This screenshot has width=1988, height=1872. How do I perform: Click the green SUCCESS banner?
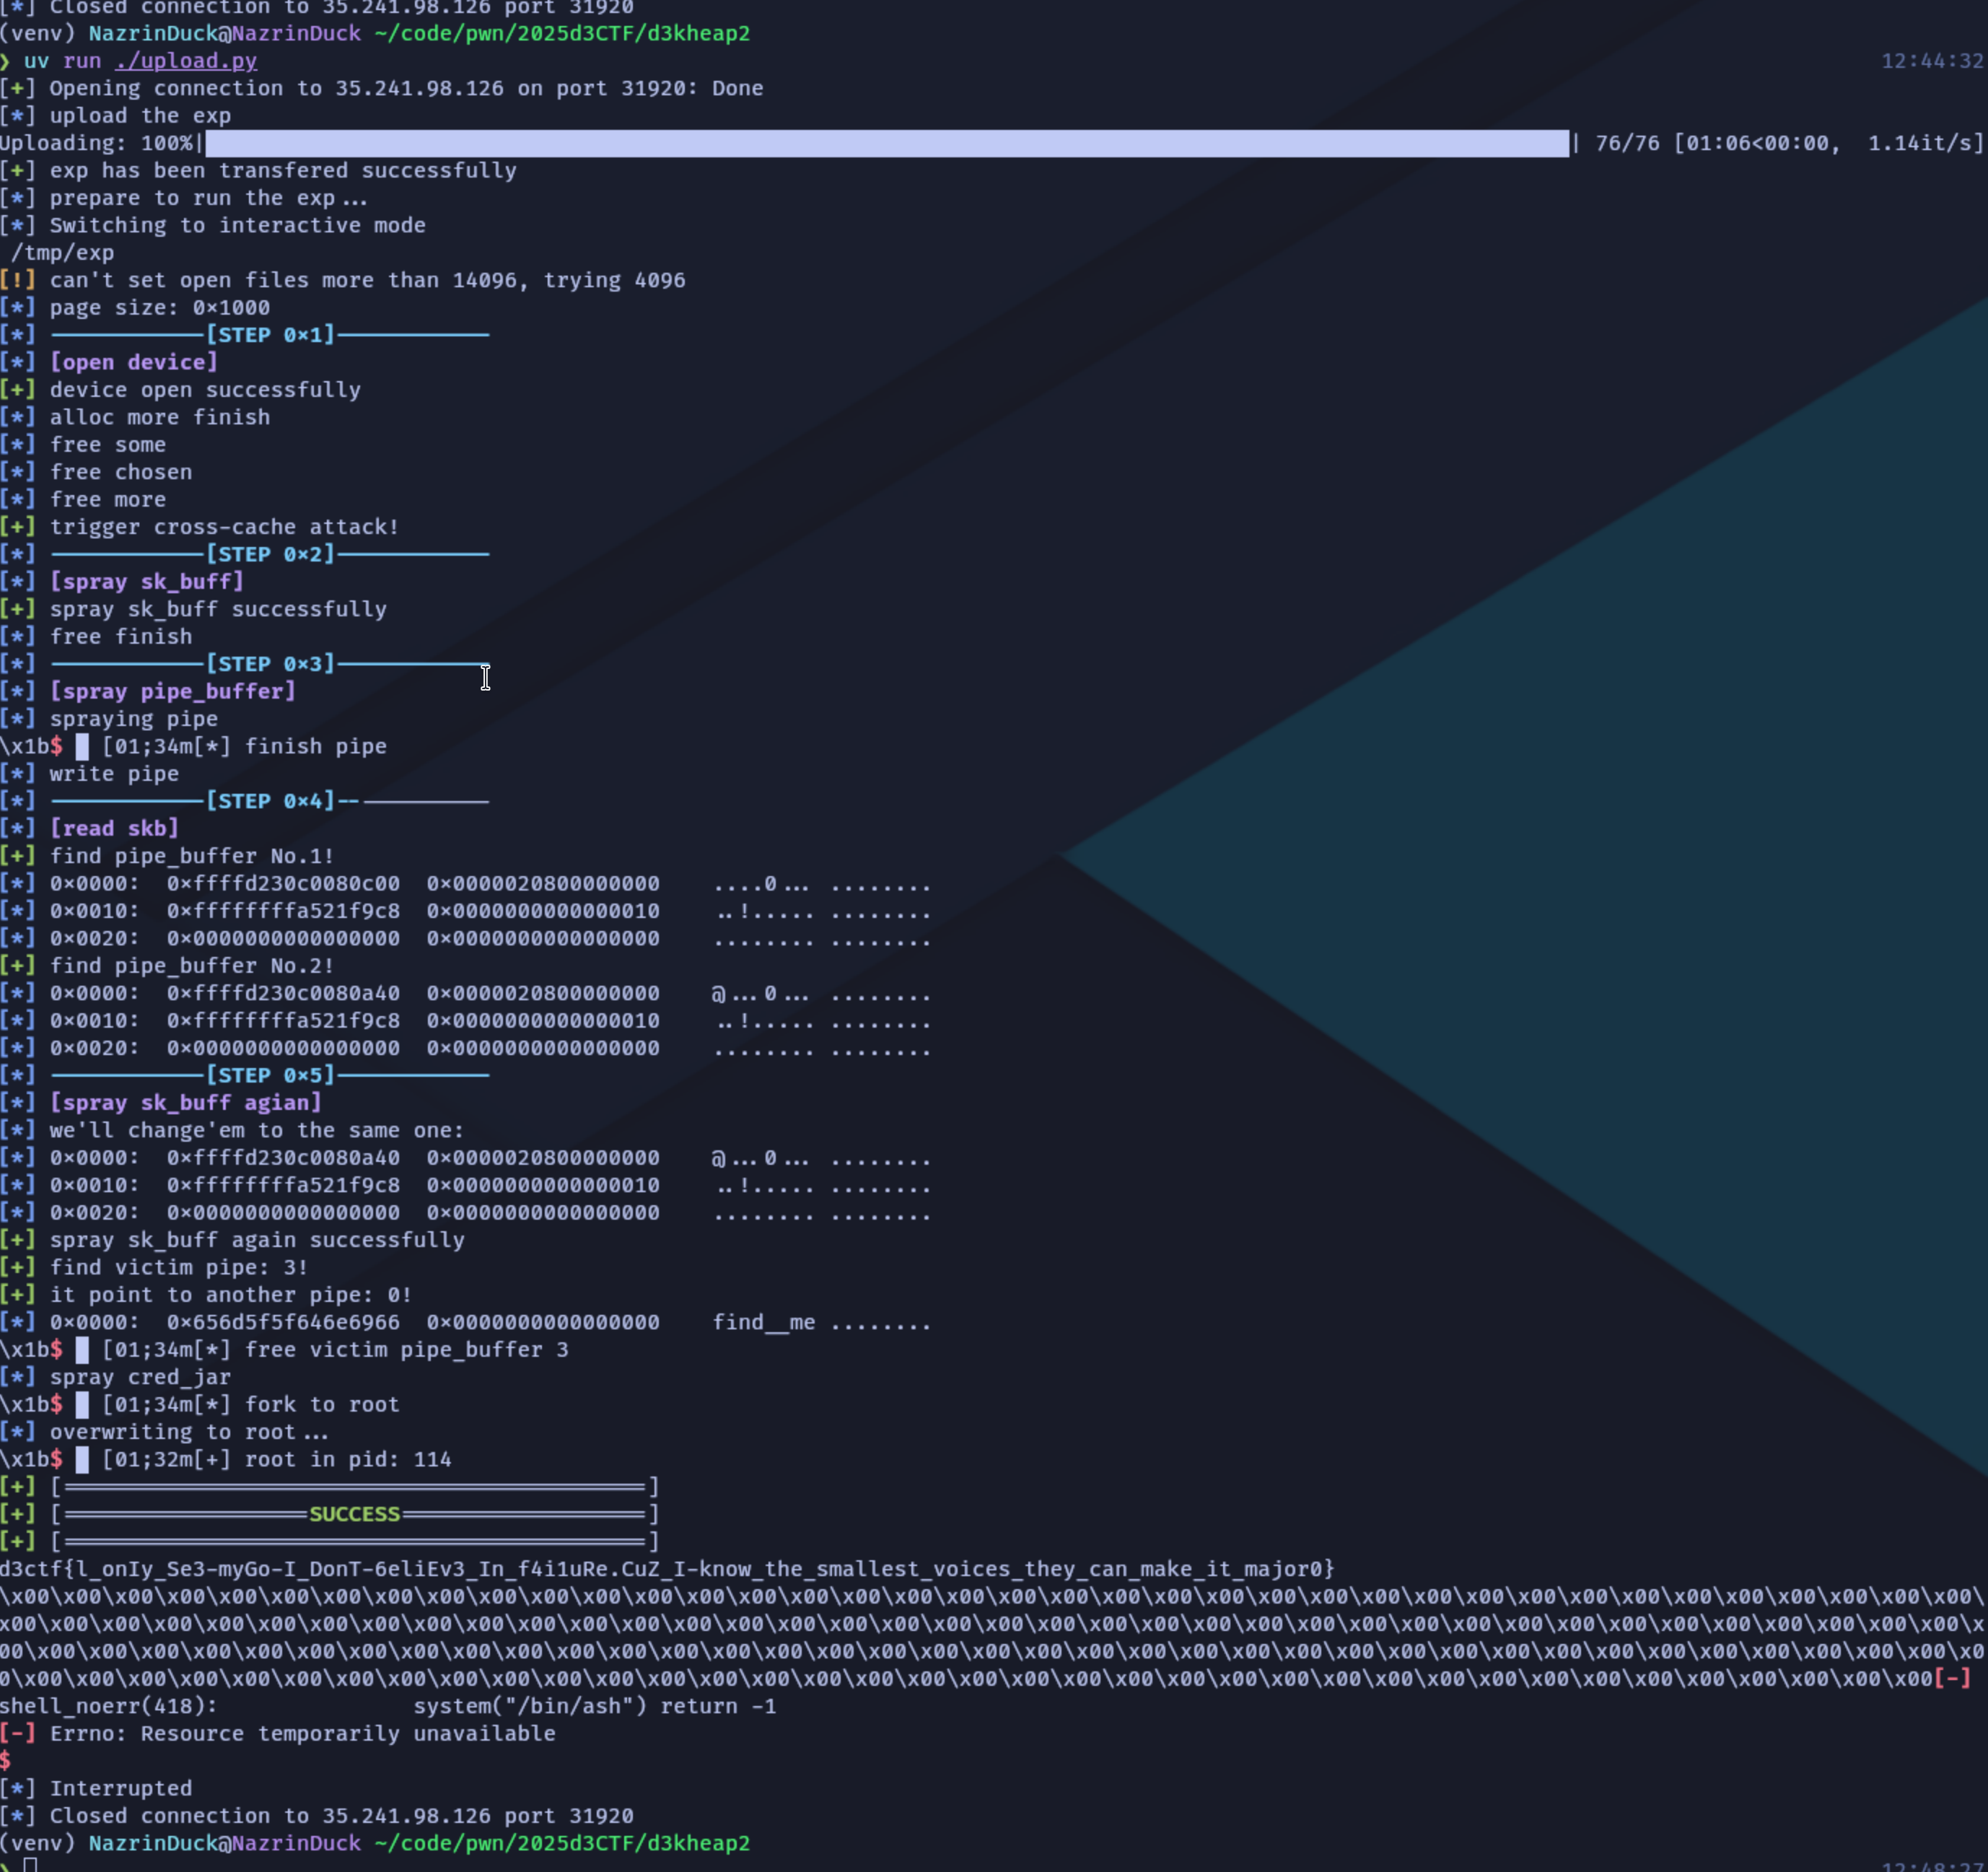pyautogui.click(x=354, y=1514)
